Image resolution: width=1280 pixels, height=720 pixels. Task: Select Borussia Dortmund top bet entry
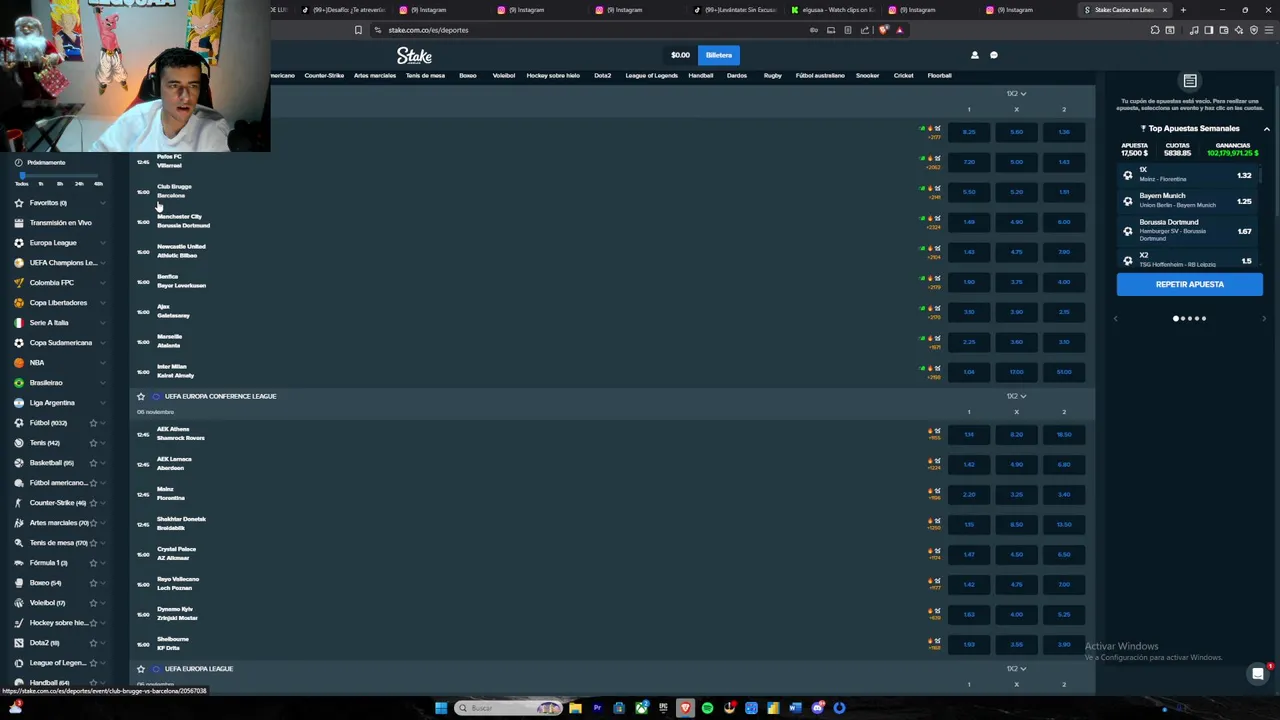[1189, 231]
